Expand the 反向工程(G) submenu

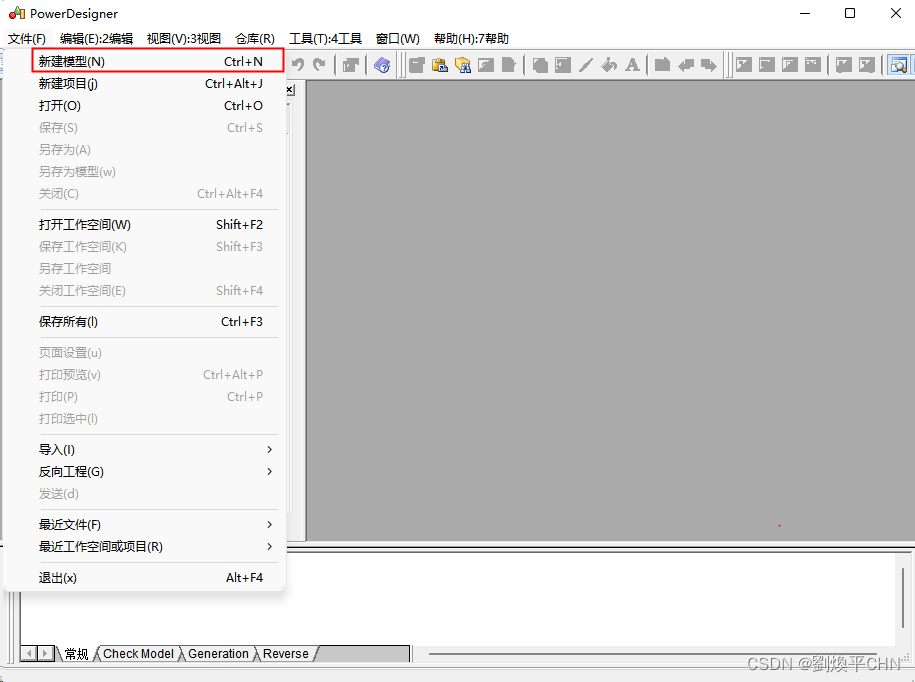pyautogui.click(x=151, y=471)
